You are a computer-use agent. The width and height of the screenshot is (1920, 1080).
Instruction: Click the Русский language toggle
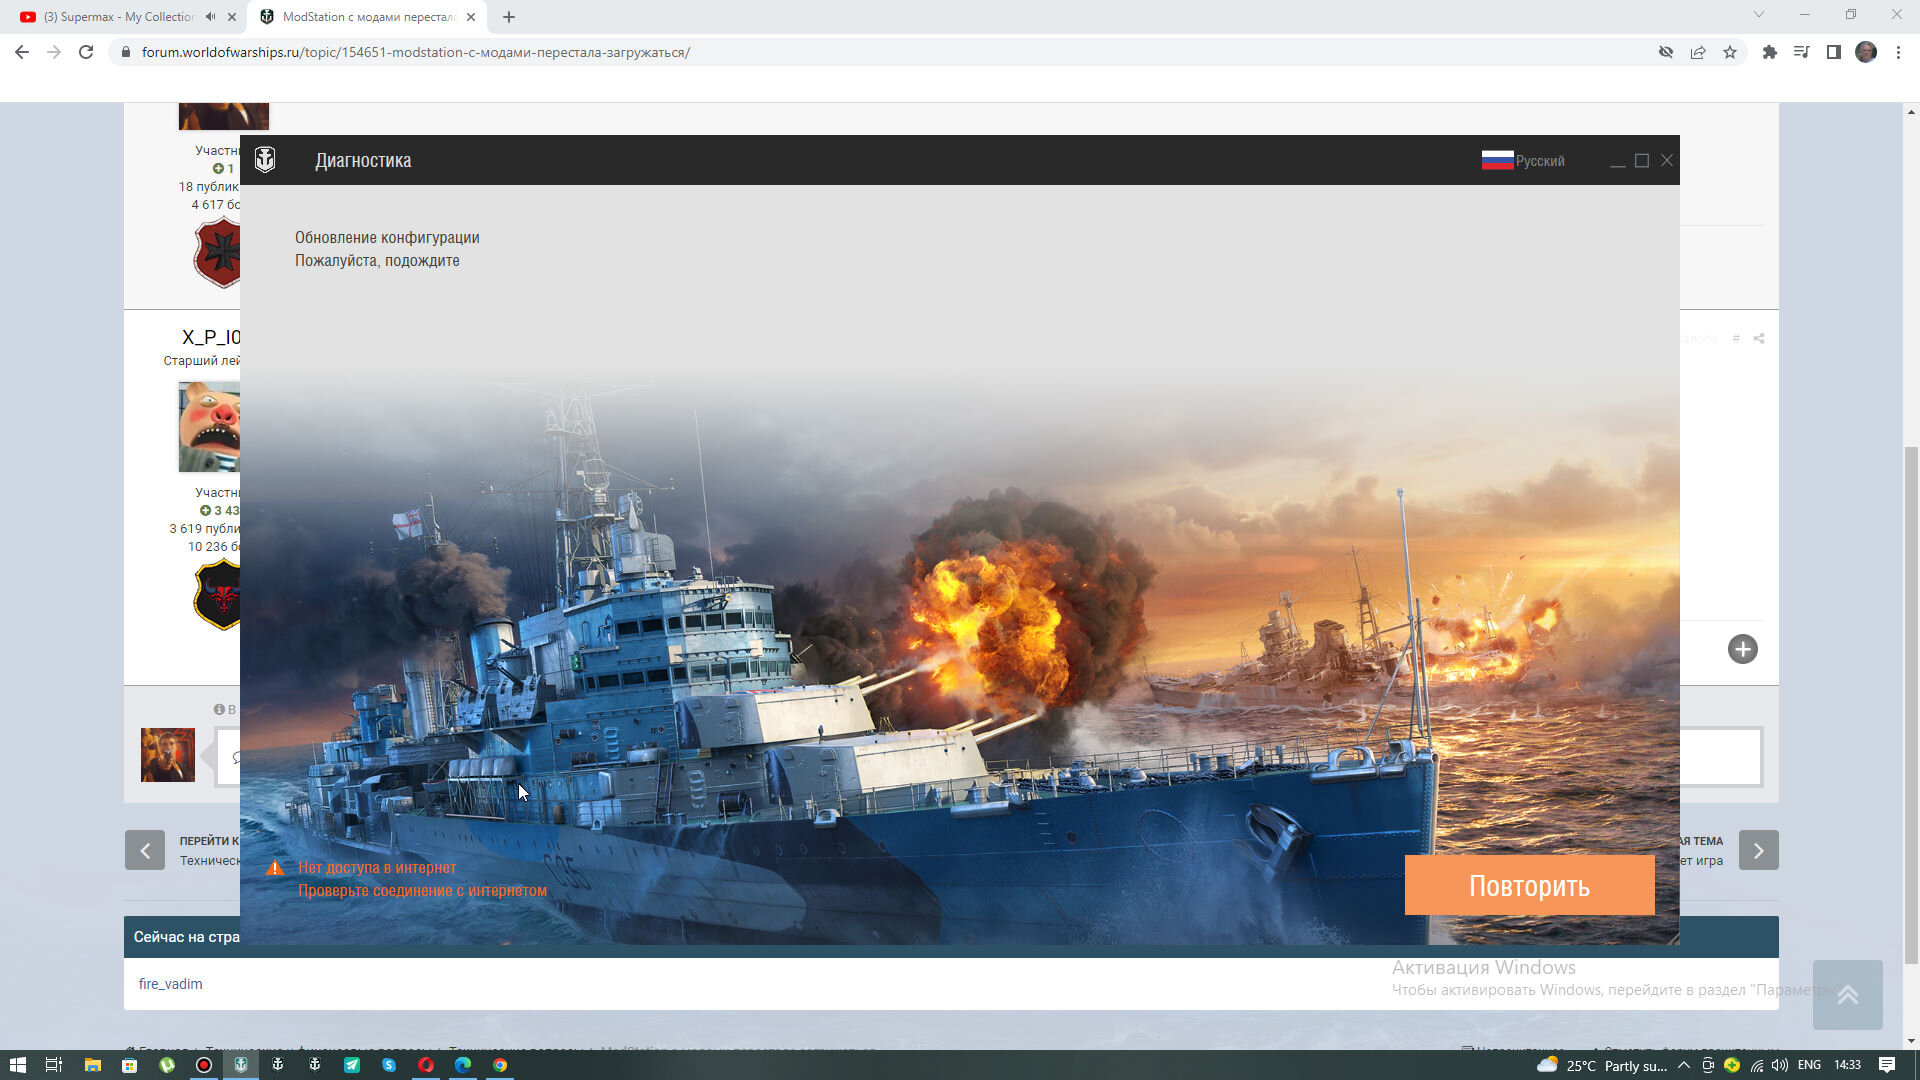pos(1523,158)
